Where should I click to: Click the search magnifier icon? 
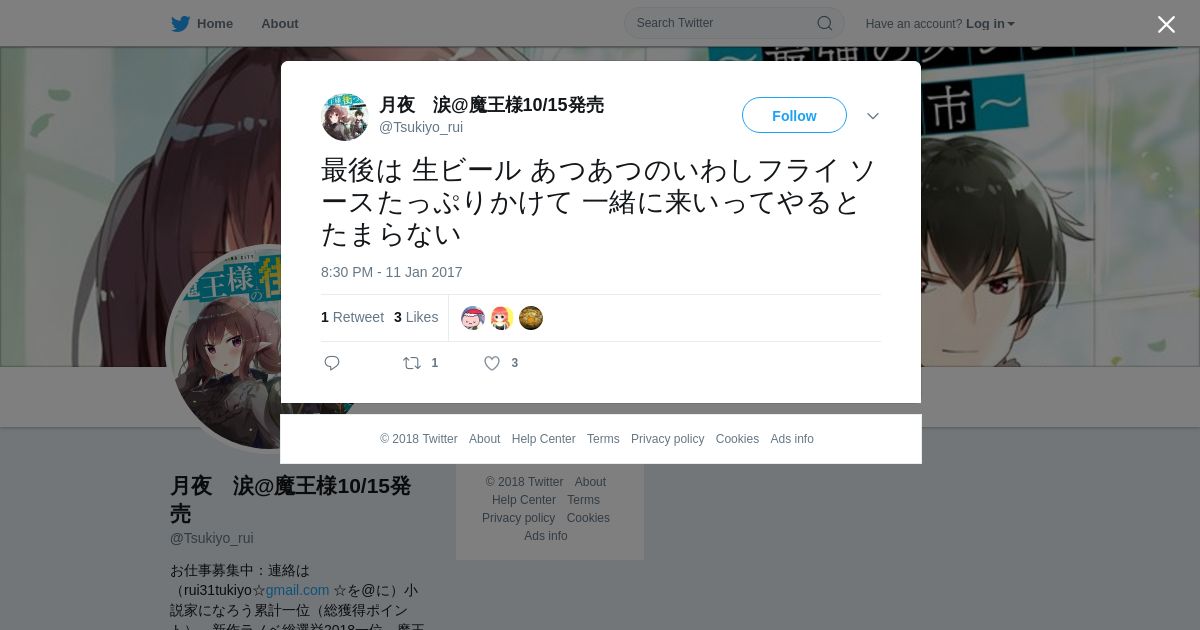(824, 23)
